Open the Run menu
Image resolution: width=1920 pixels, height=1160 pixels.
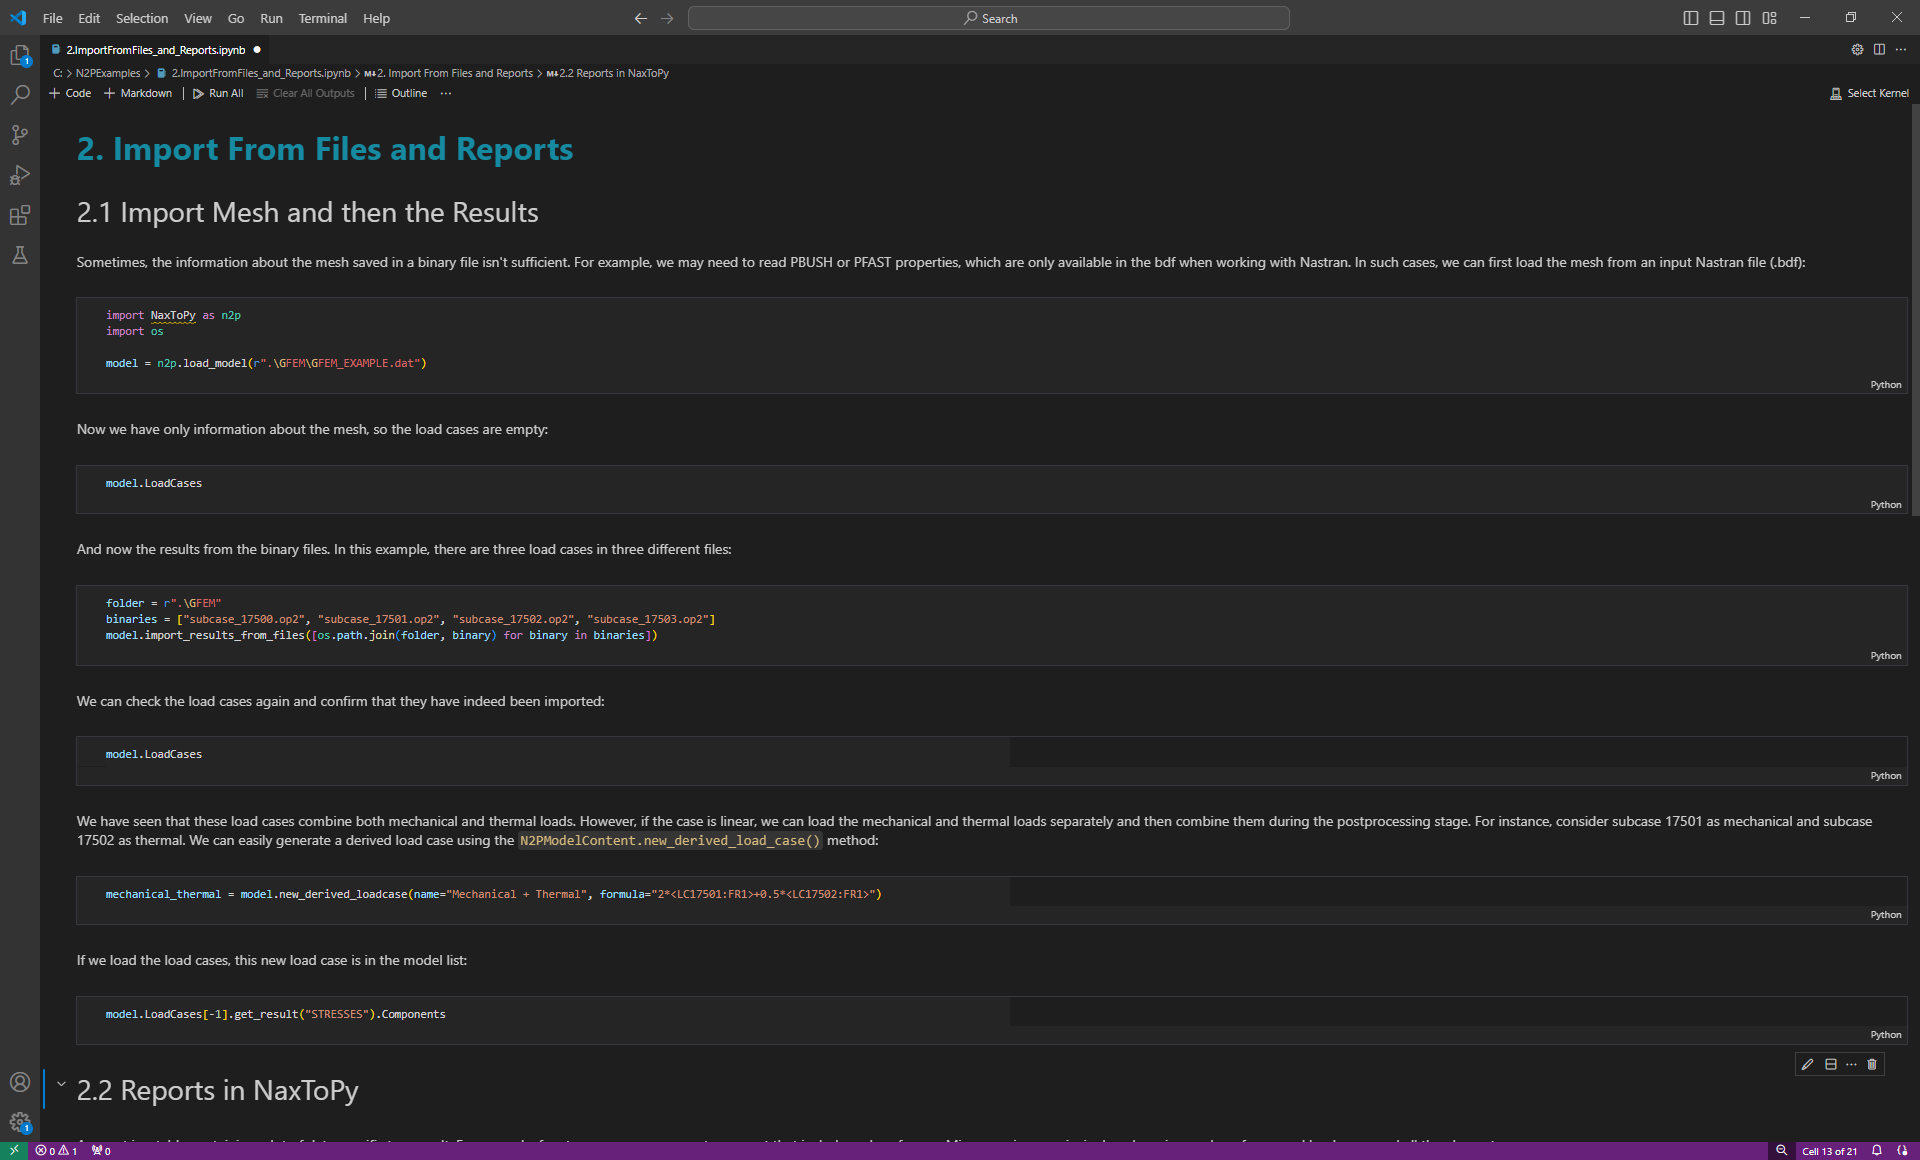click(x=271, y=18)
